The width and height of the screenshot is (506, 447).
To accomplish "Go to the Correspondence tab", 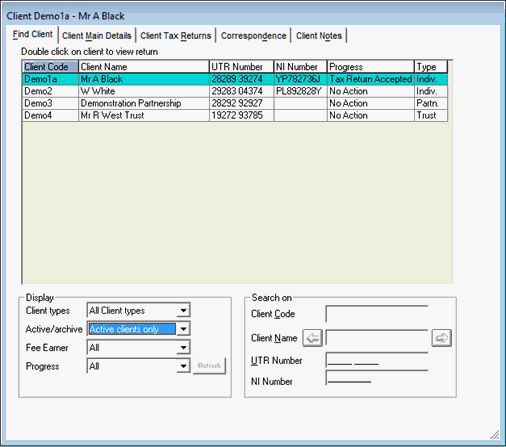I will (x=254, y=36).
